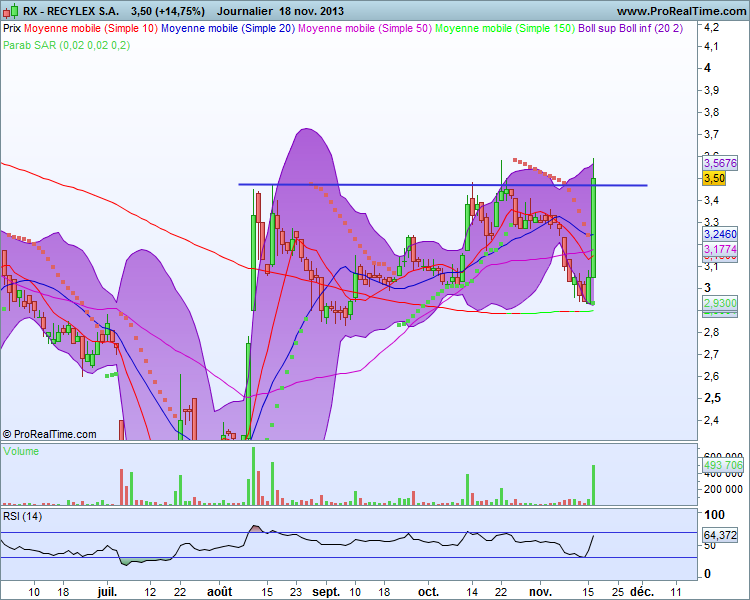Click the RSI (14) panel label
Viewport: 750px width, 600px height.
22,516
